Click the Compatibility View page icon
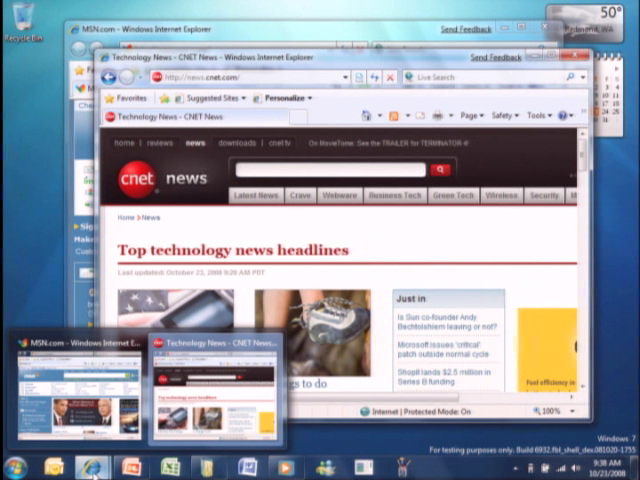 coord(359,77)
